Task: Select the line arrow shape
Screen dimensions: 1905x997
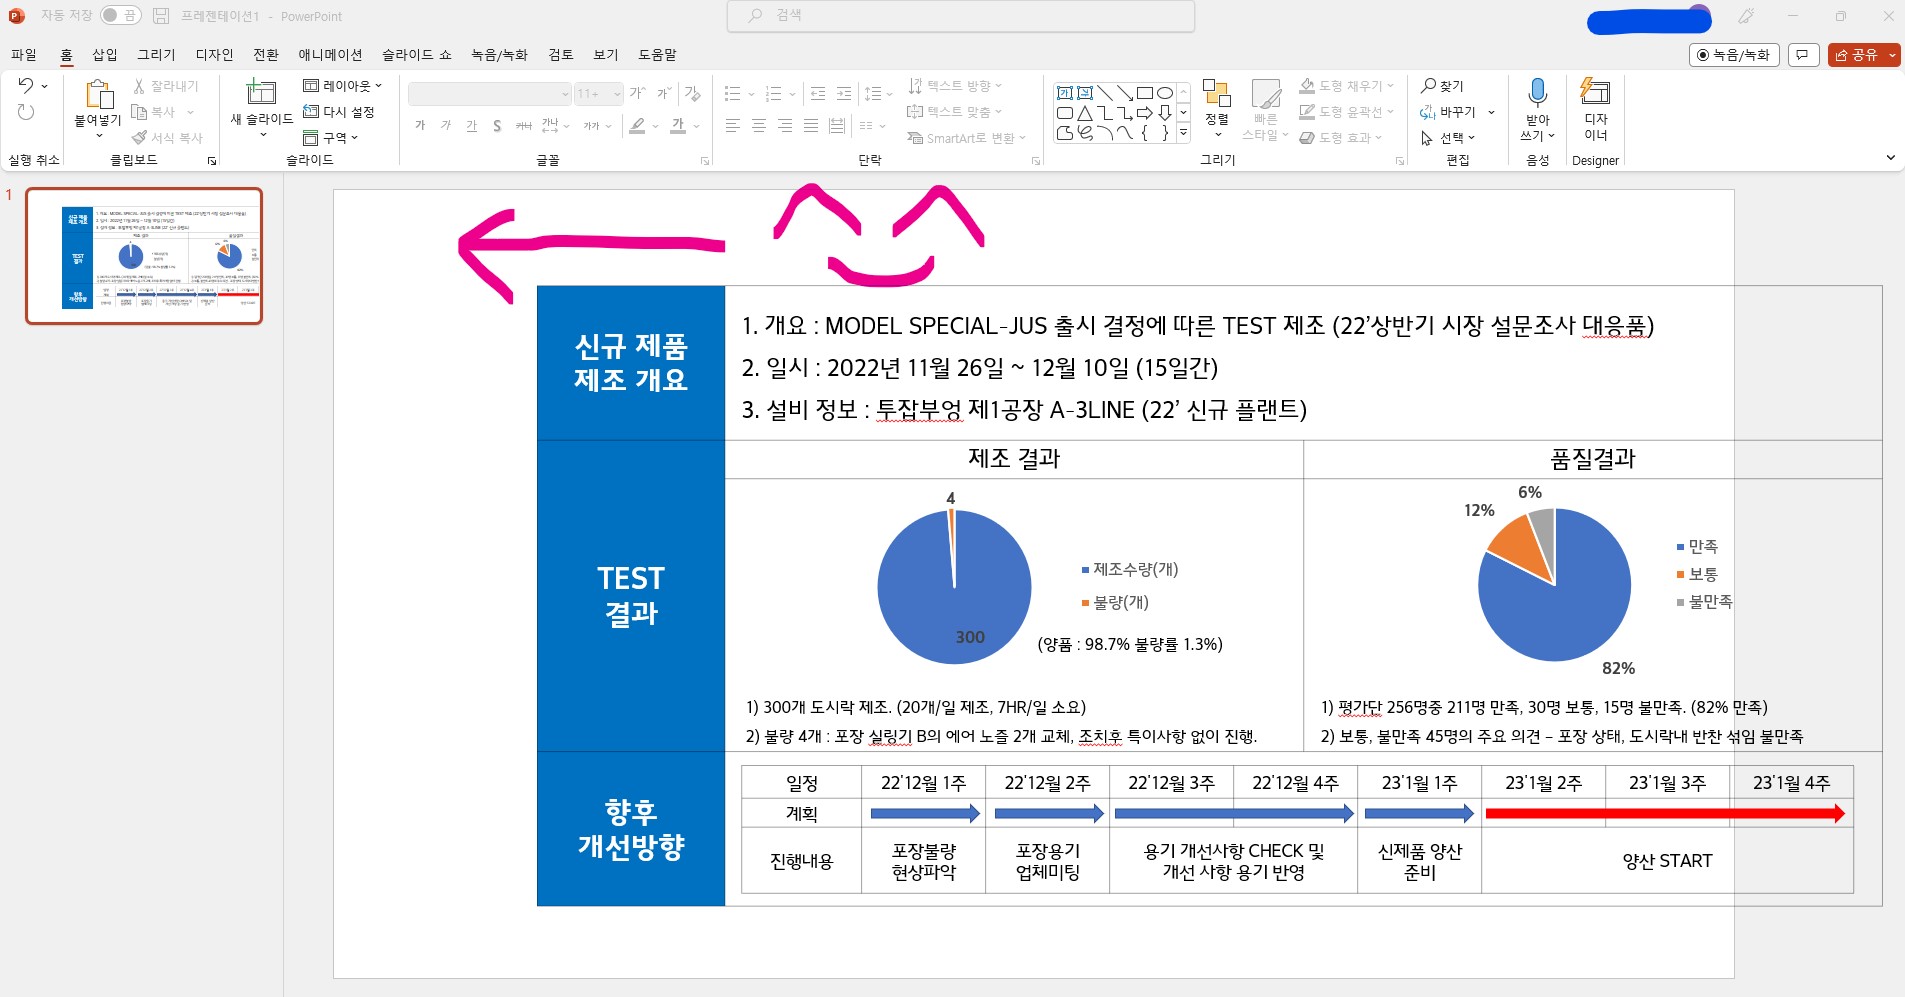Action: click(1125, 93)
